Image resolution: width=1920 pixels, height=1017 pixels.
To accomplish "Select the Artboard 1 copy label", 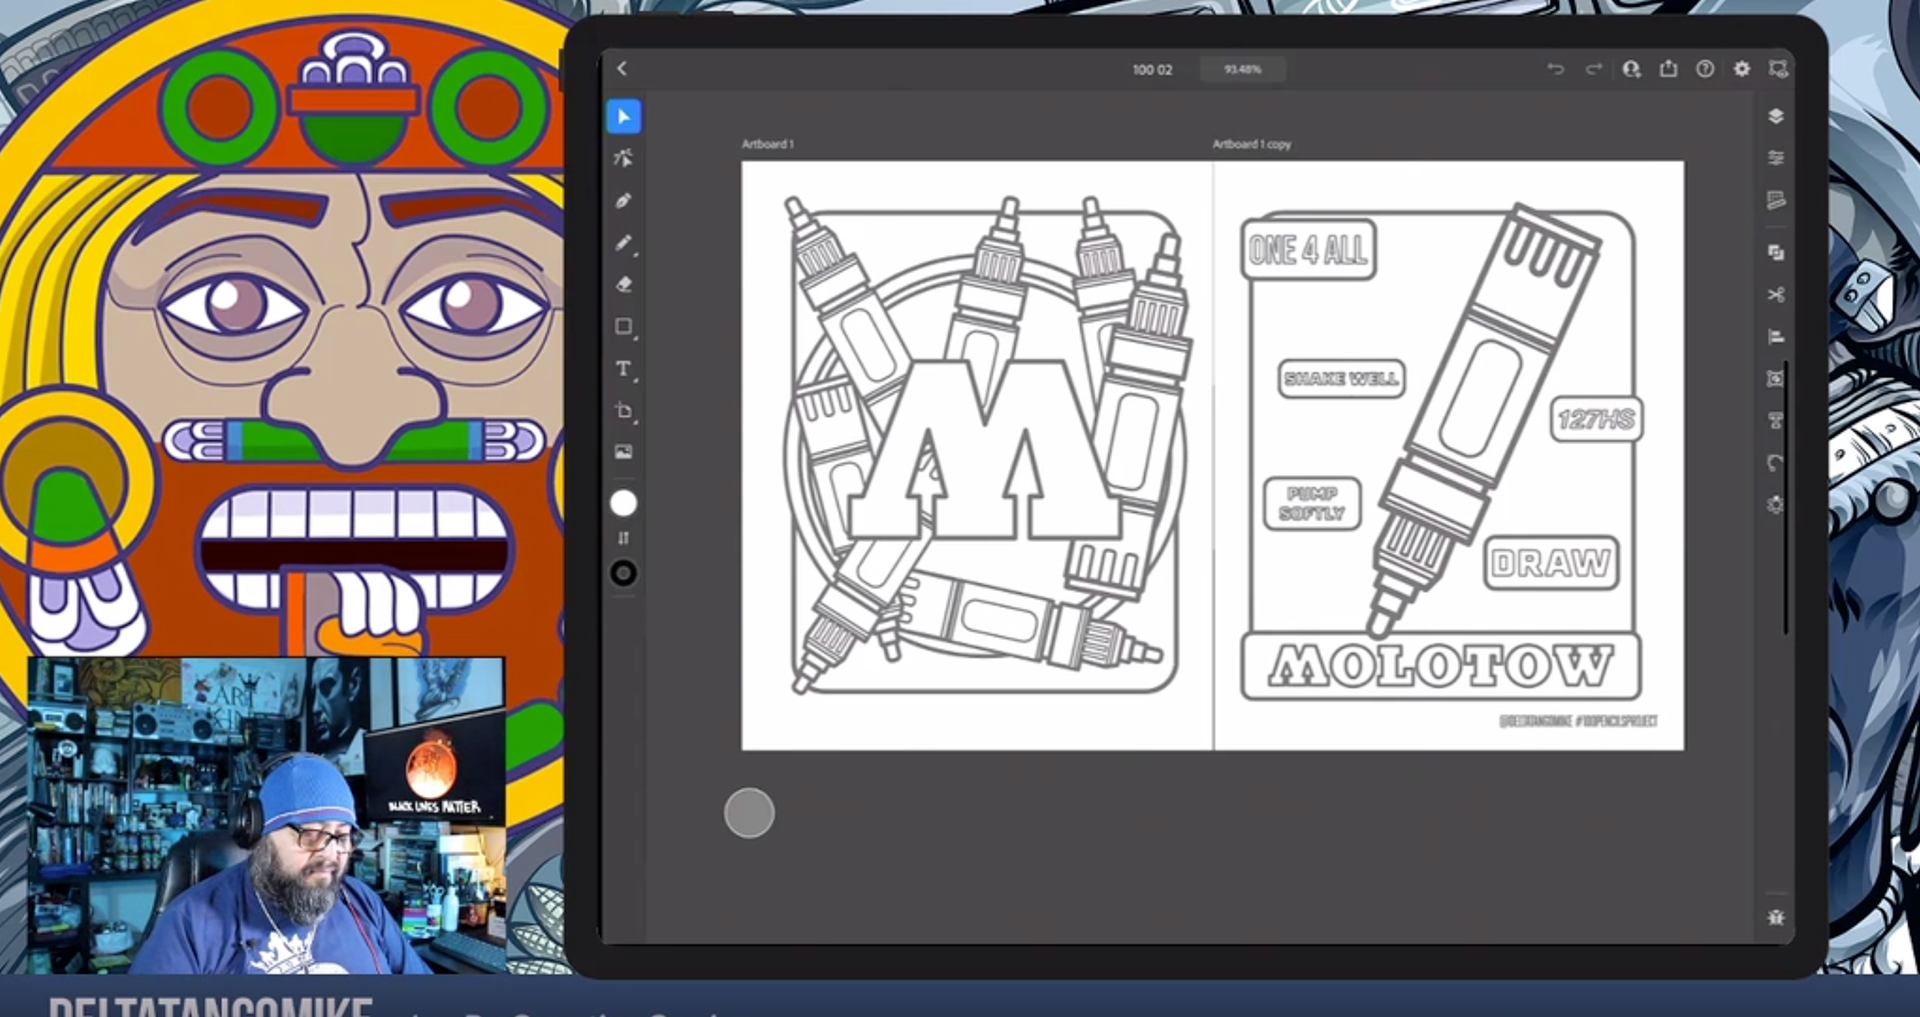I will pyautogui.click(x=1251, y=144).
